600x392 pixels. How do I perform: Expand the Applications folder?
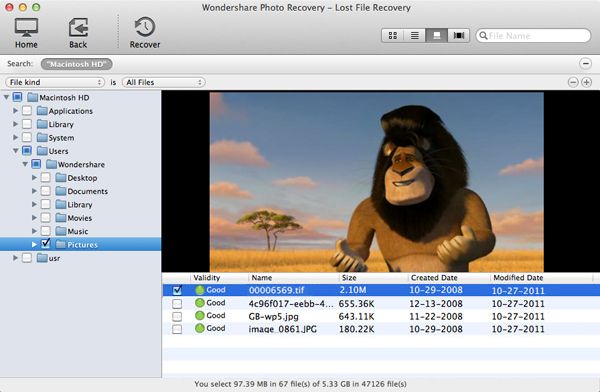click(x=15, y=111)
